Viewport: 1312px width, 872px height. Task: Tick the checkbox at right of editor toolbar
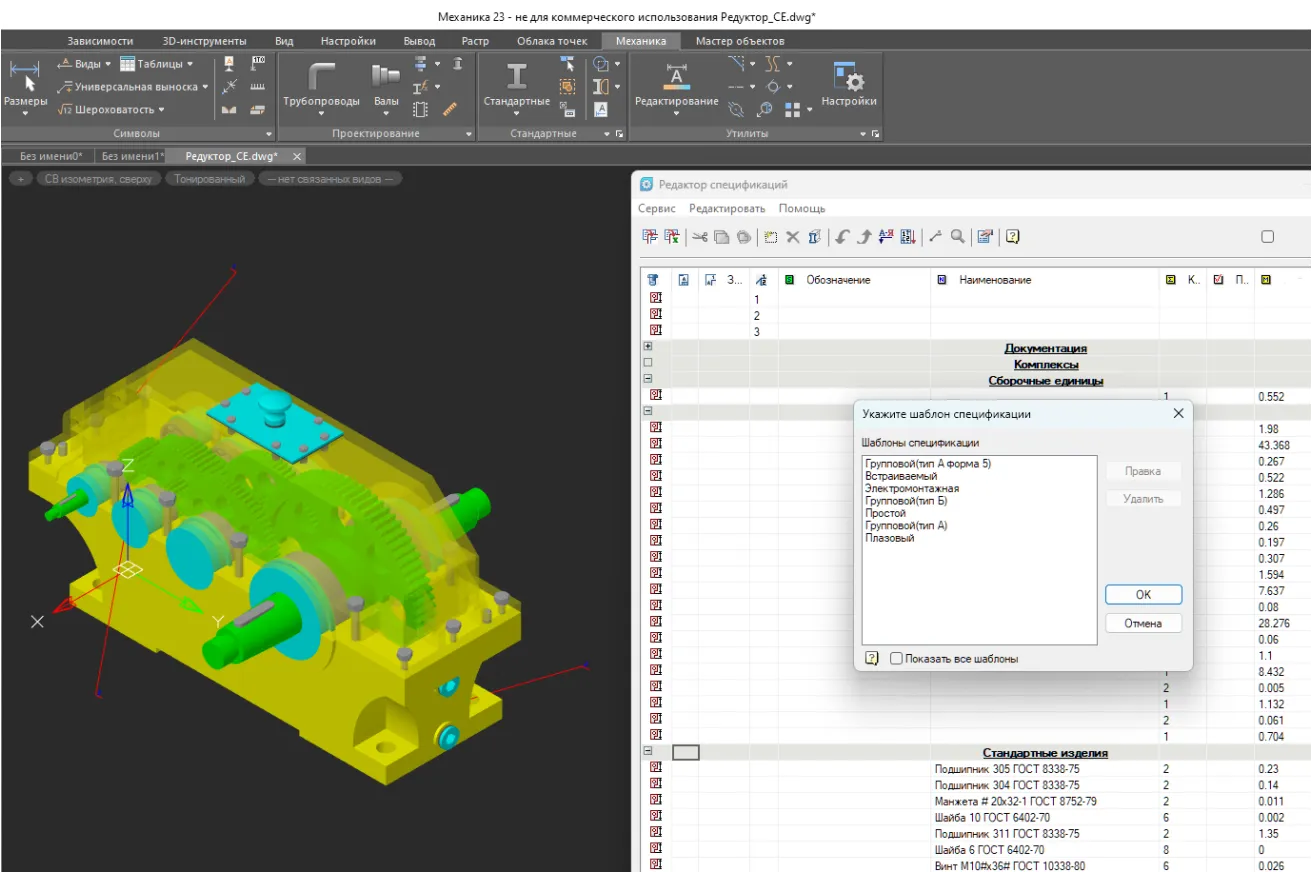[1268, 237]
